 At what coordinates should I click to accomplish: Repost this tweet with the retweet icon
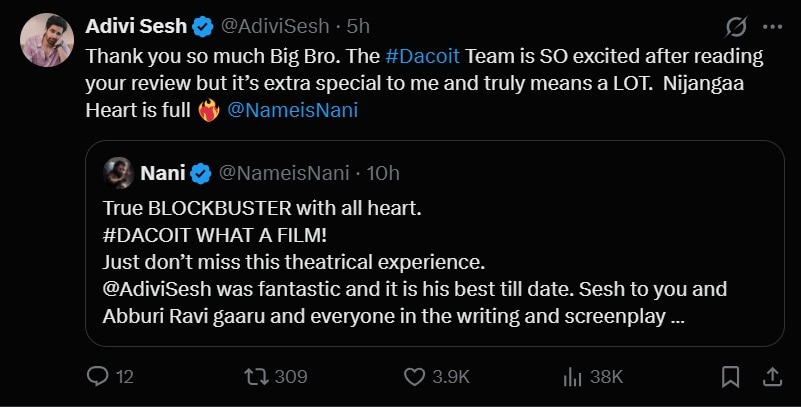click(256, 376)
